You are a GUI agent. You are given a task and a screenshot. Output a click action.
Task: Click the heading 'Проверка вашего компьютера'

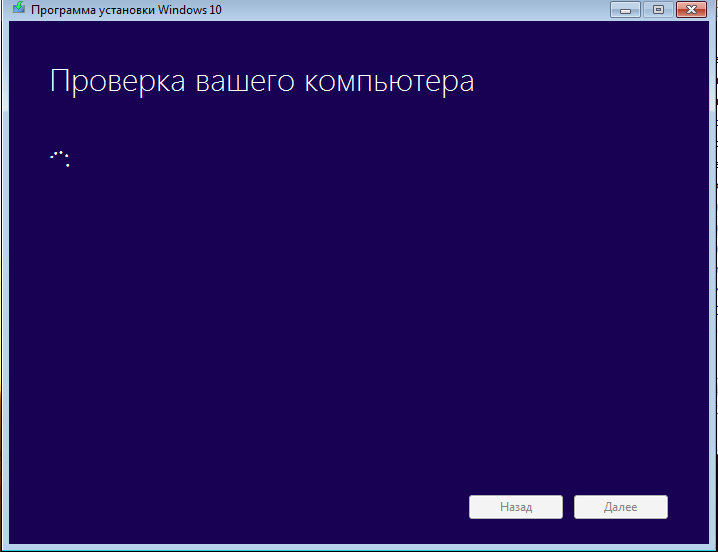261,82
